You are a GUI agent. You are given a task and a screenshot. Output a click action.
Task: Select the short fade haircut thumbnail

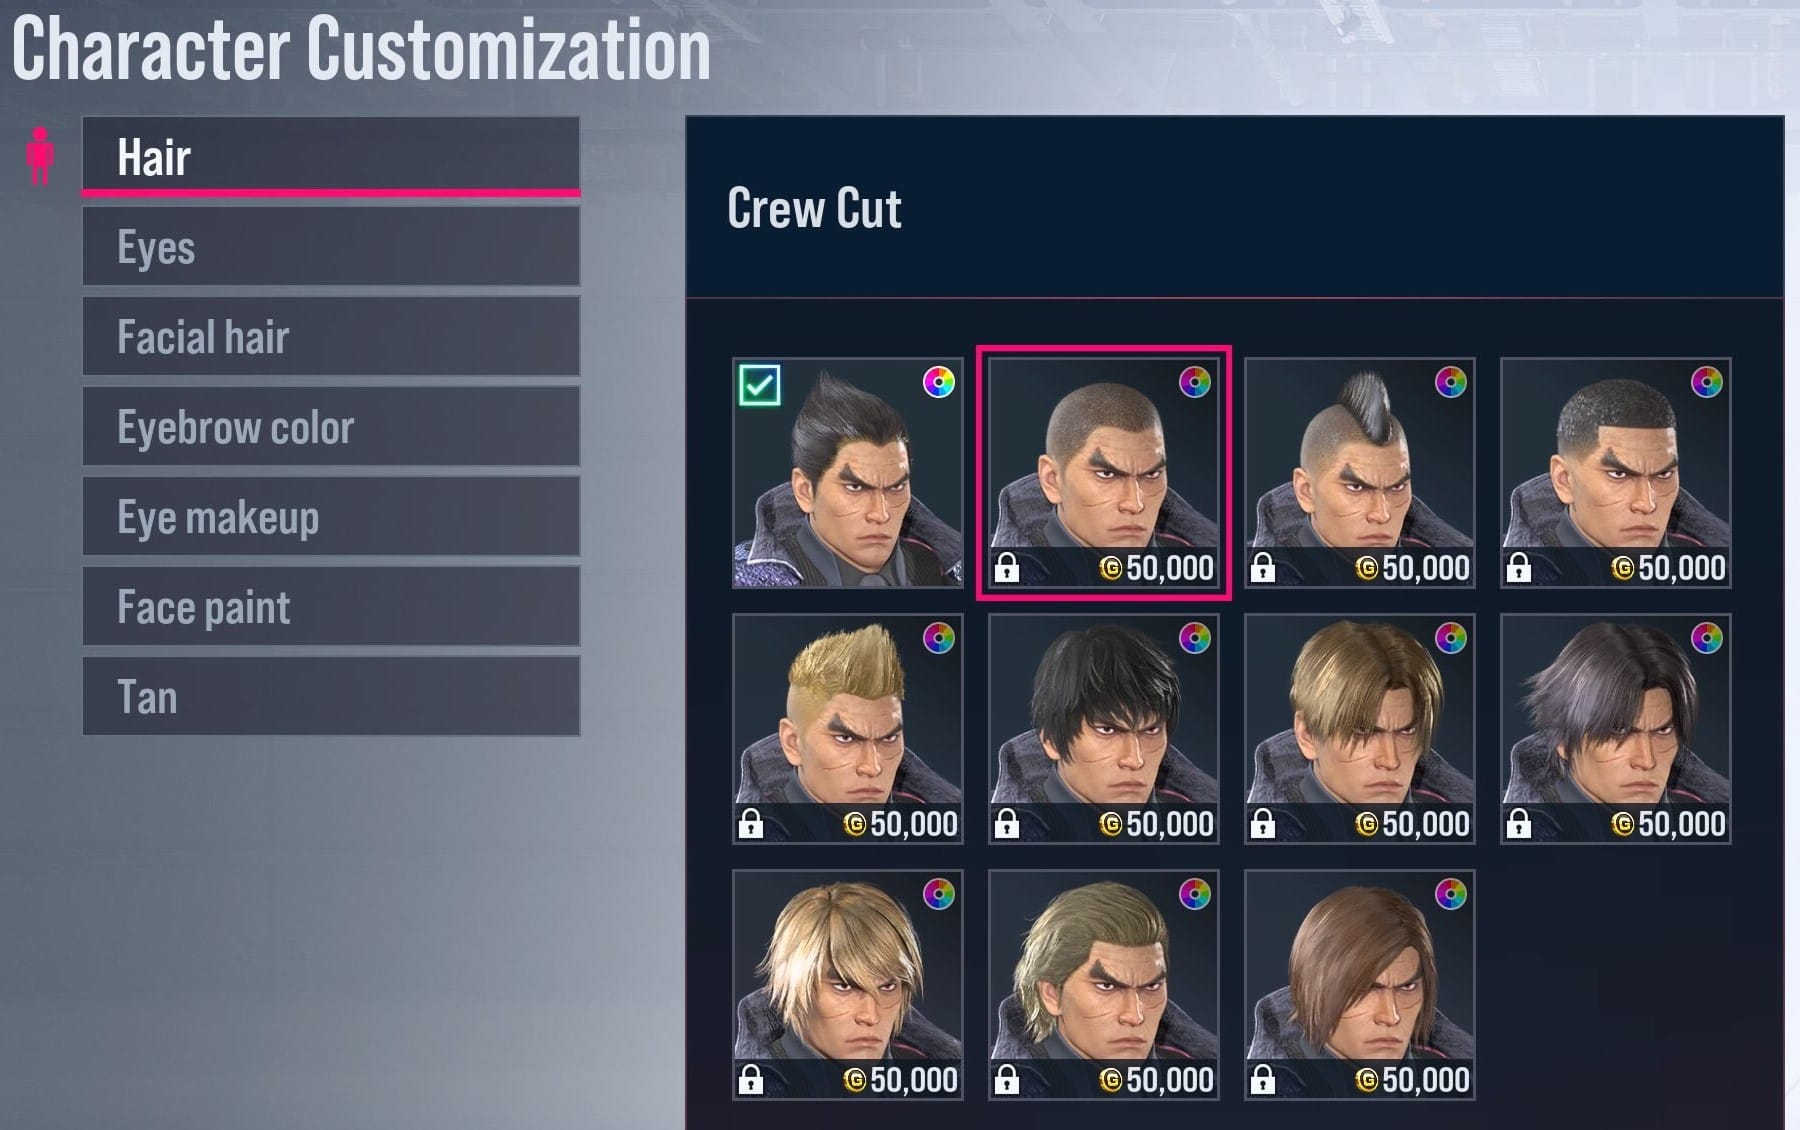click(1616, 473)
